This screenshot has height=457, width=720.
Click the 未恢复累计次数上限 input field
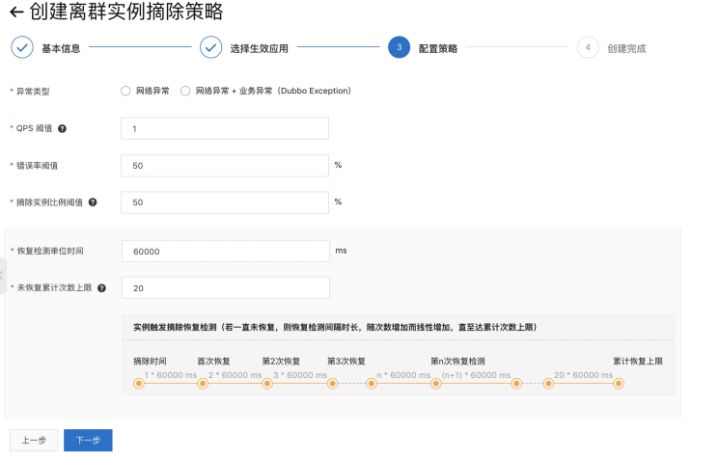pos(225,288)
